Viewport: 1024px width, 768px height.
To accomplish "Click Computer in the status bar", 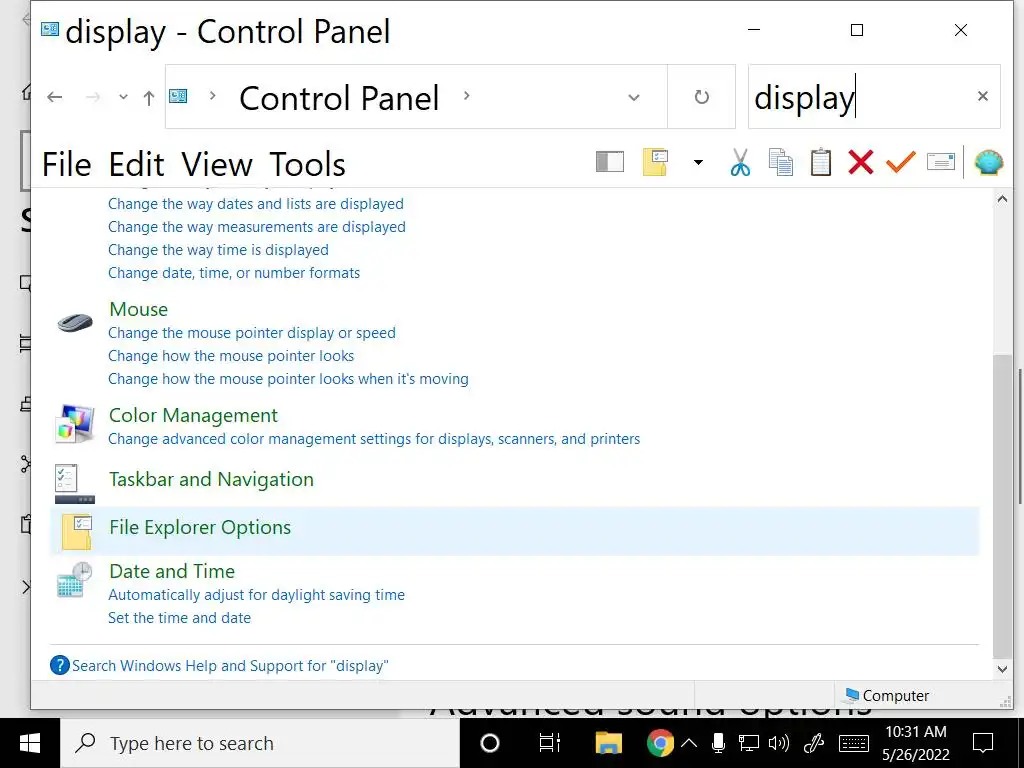I will (x=888, y=696).
